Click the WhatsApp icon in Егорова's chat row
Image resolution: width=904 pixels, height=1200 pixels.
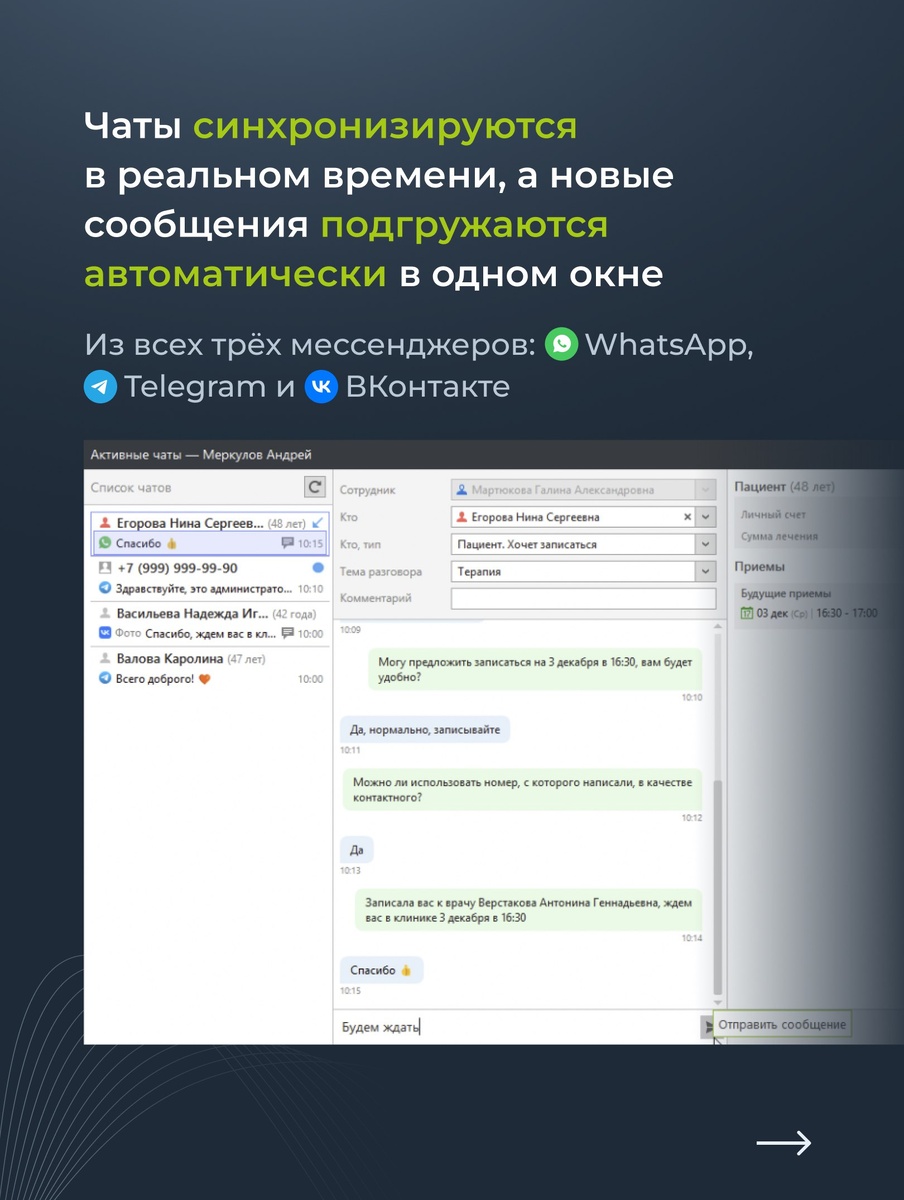(105, 543)
